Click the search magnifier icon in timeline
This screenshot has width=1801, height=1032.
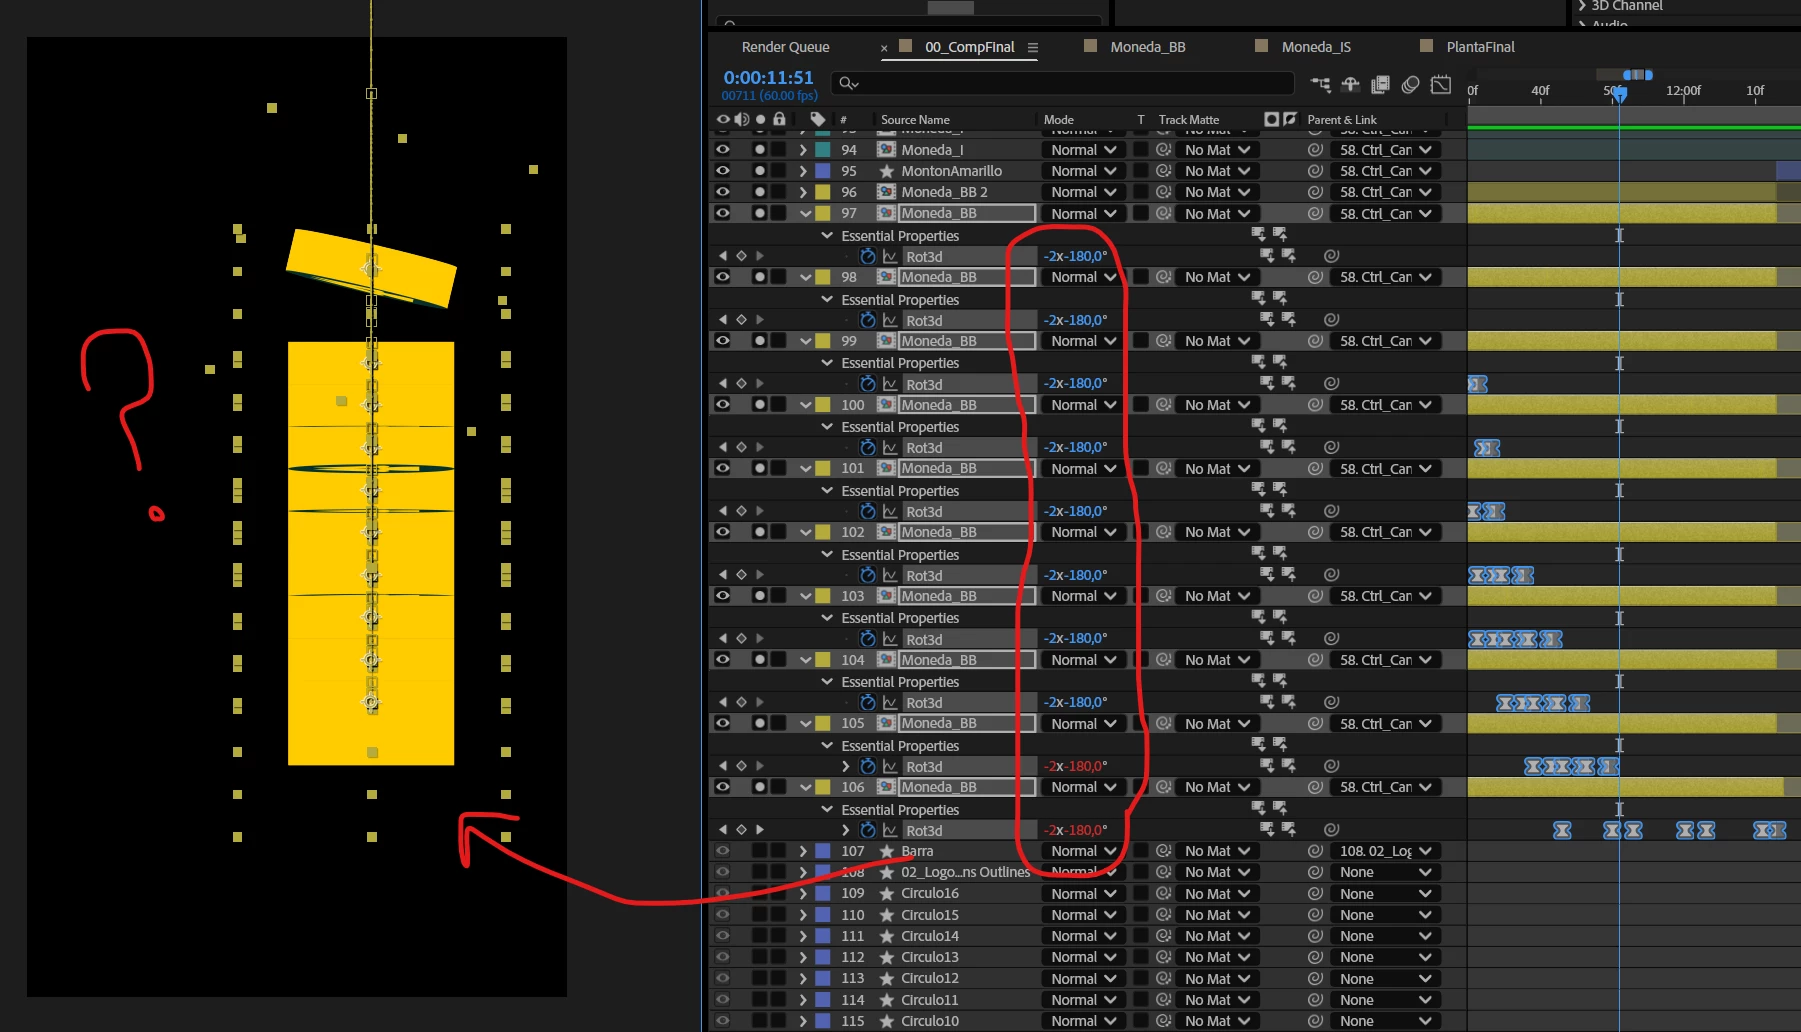tap(848, 83)
